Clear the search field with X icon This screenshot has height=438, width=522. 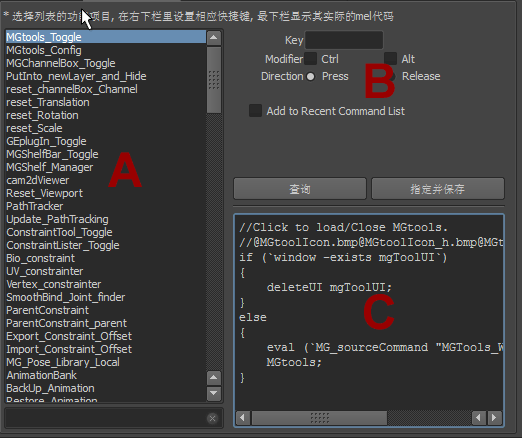(212, 418)
